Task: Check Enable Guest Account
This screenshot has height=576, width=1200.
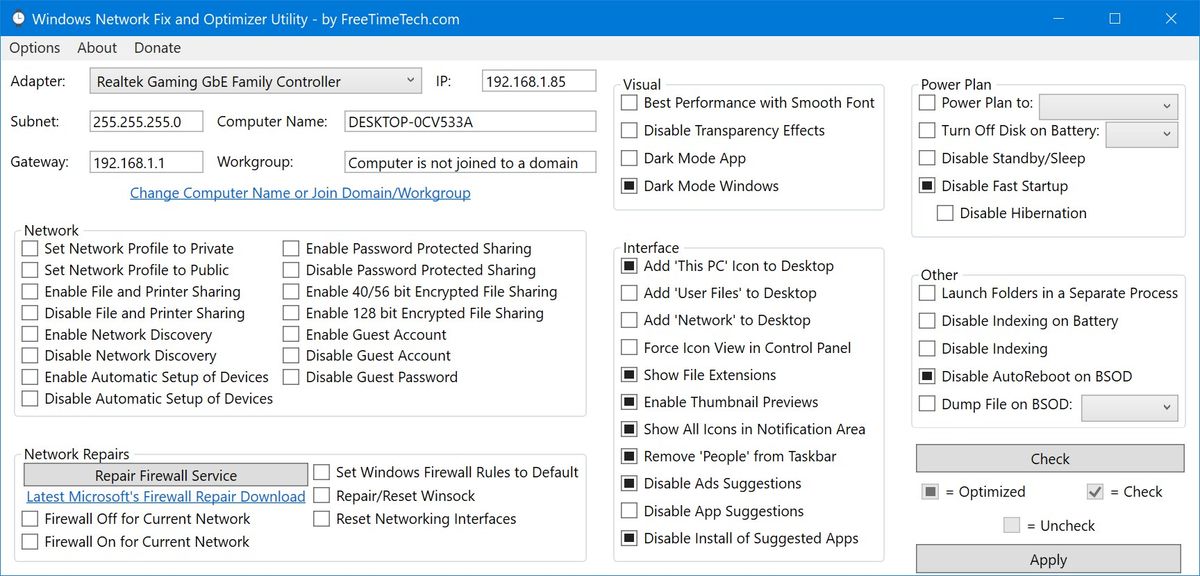Action: 291,334
